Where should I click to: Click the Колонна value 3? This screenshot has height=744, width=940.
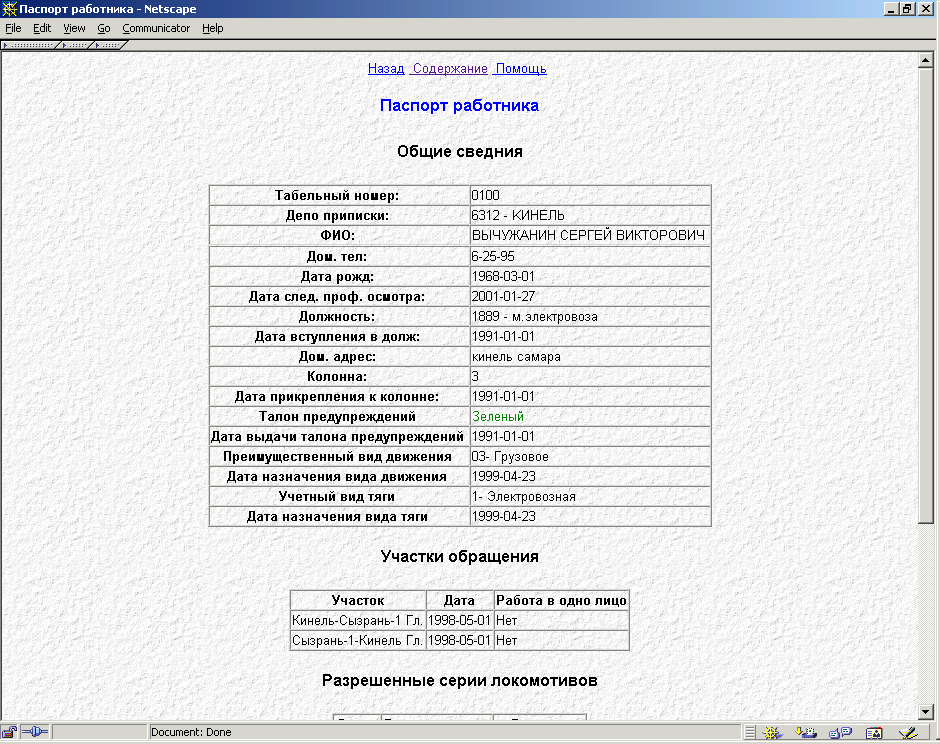475,376
